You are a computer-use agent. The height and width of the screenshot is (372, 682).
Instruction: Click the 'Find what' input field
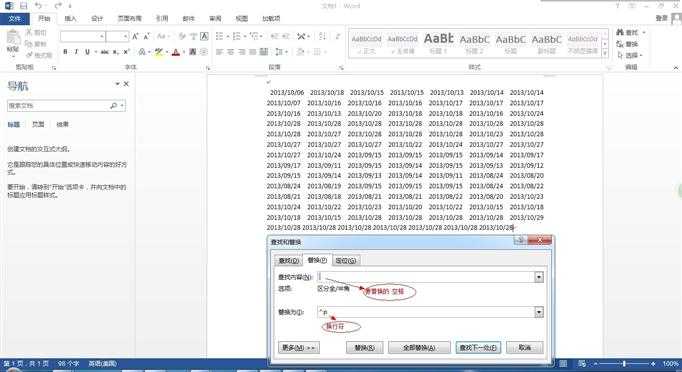pyautogui.click(x=426, y=277)
